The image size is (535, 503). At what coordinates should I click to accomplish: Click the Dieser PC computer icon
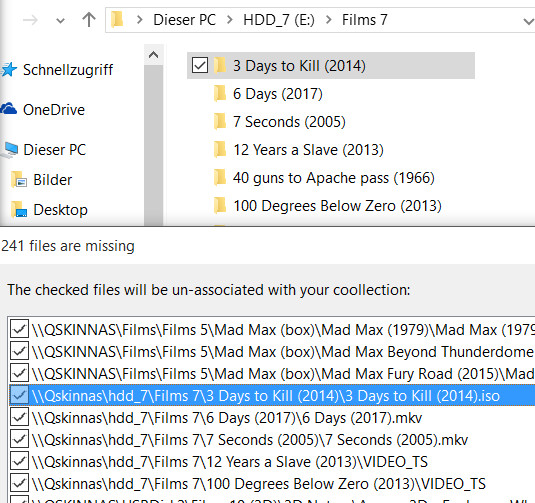tap(10, 150)
